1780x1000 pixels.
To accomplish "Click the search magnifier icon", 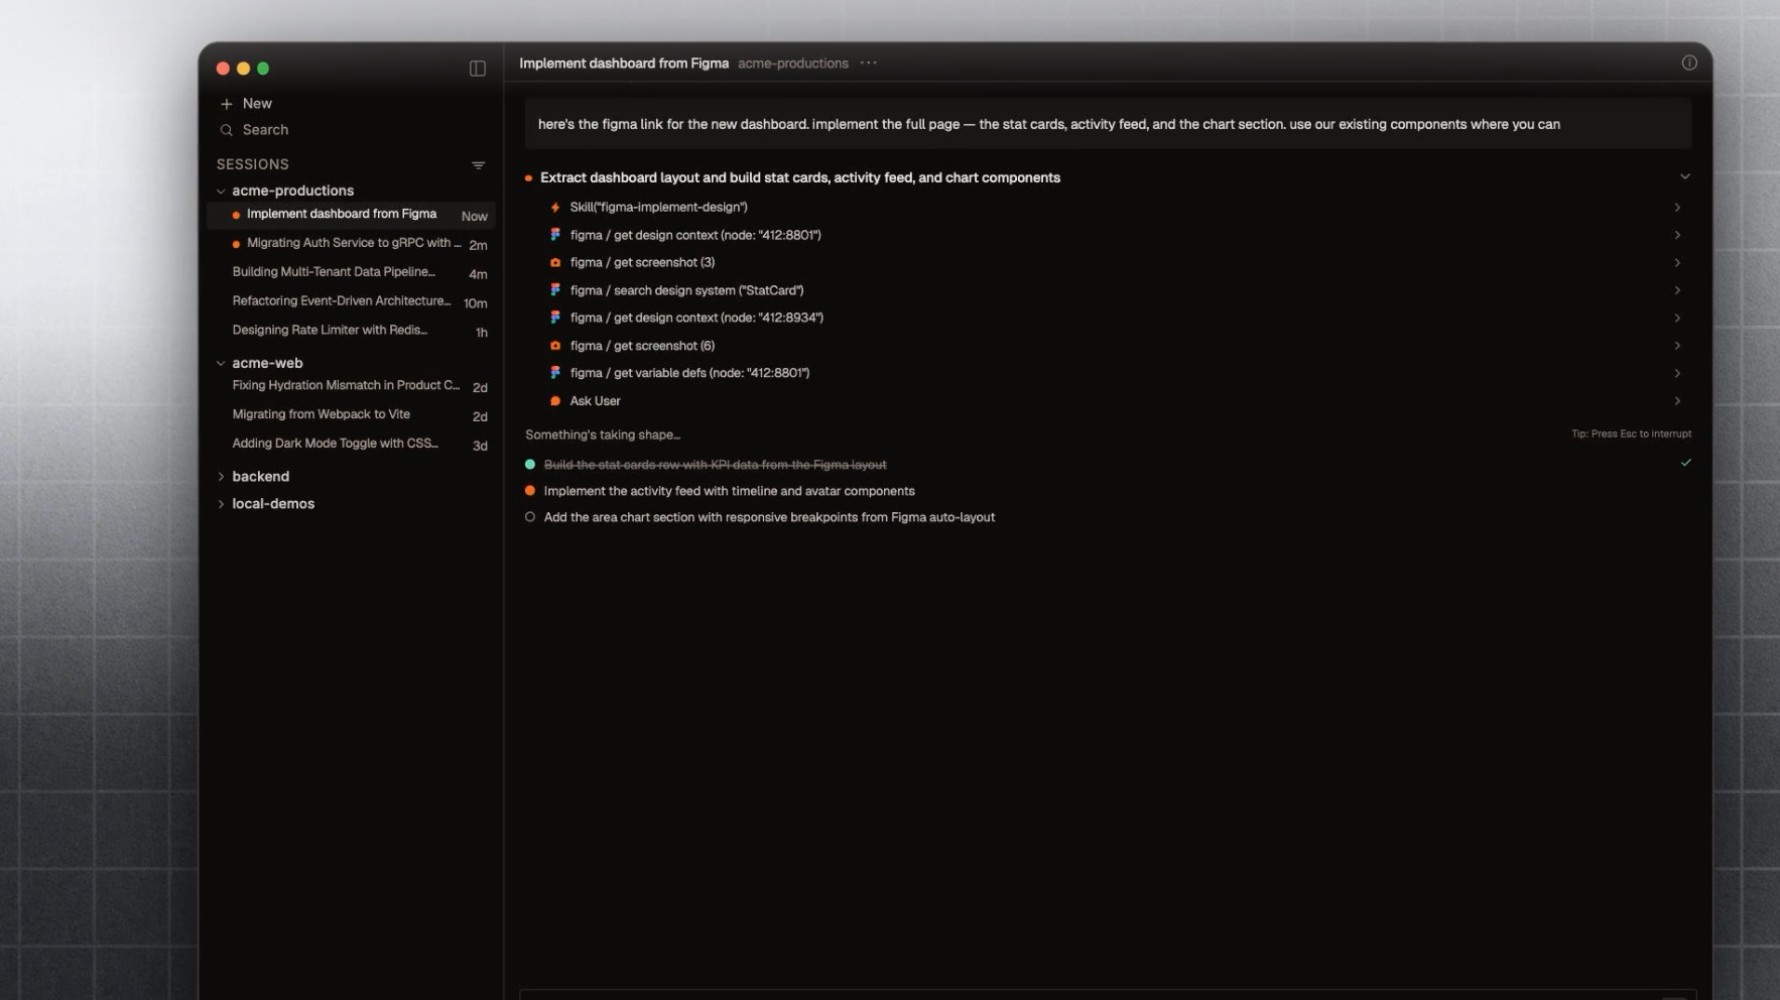I will (x=226, y=130).
